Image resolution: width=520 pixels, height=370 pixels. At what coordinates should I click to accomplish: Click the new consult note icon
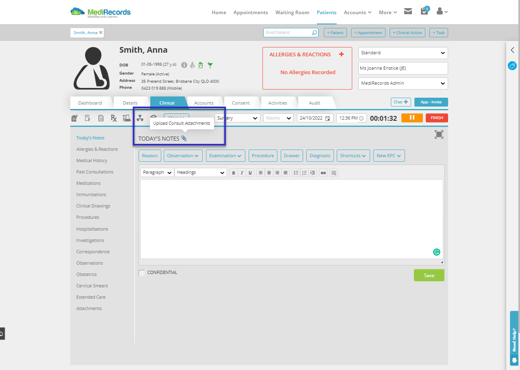point(74,118)
